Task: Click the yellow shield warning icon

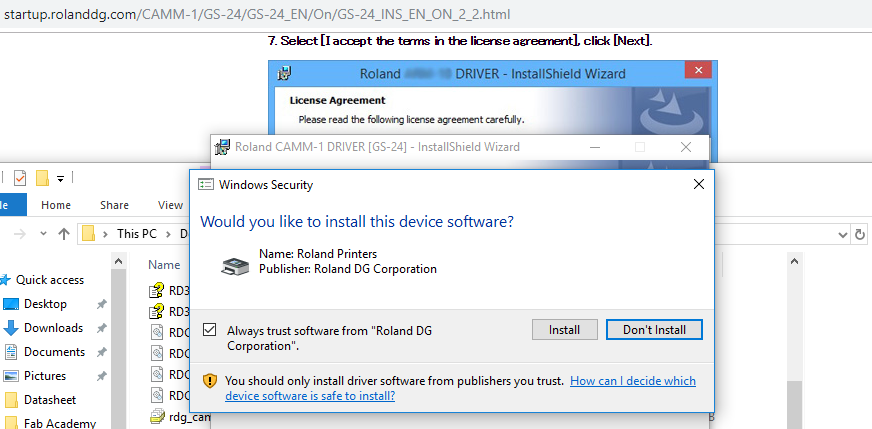Action: (x=210, y=381)
